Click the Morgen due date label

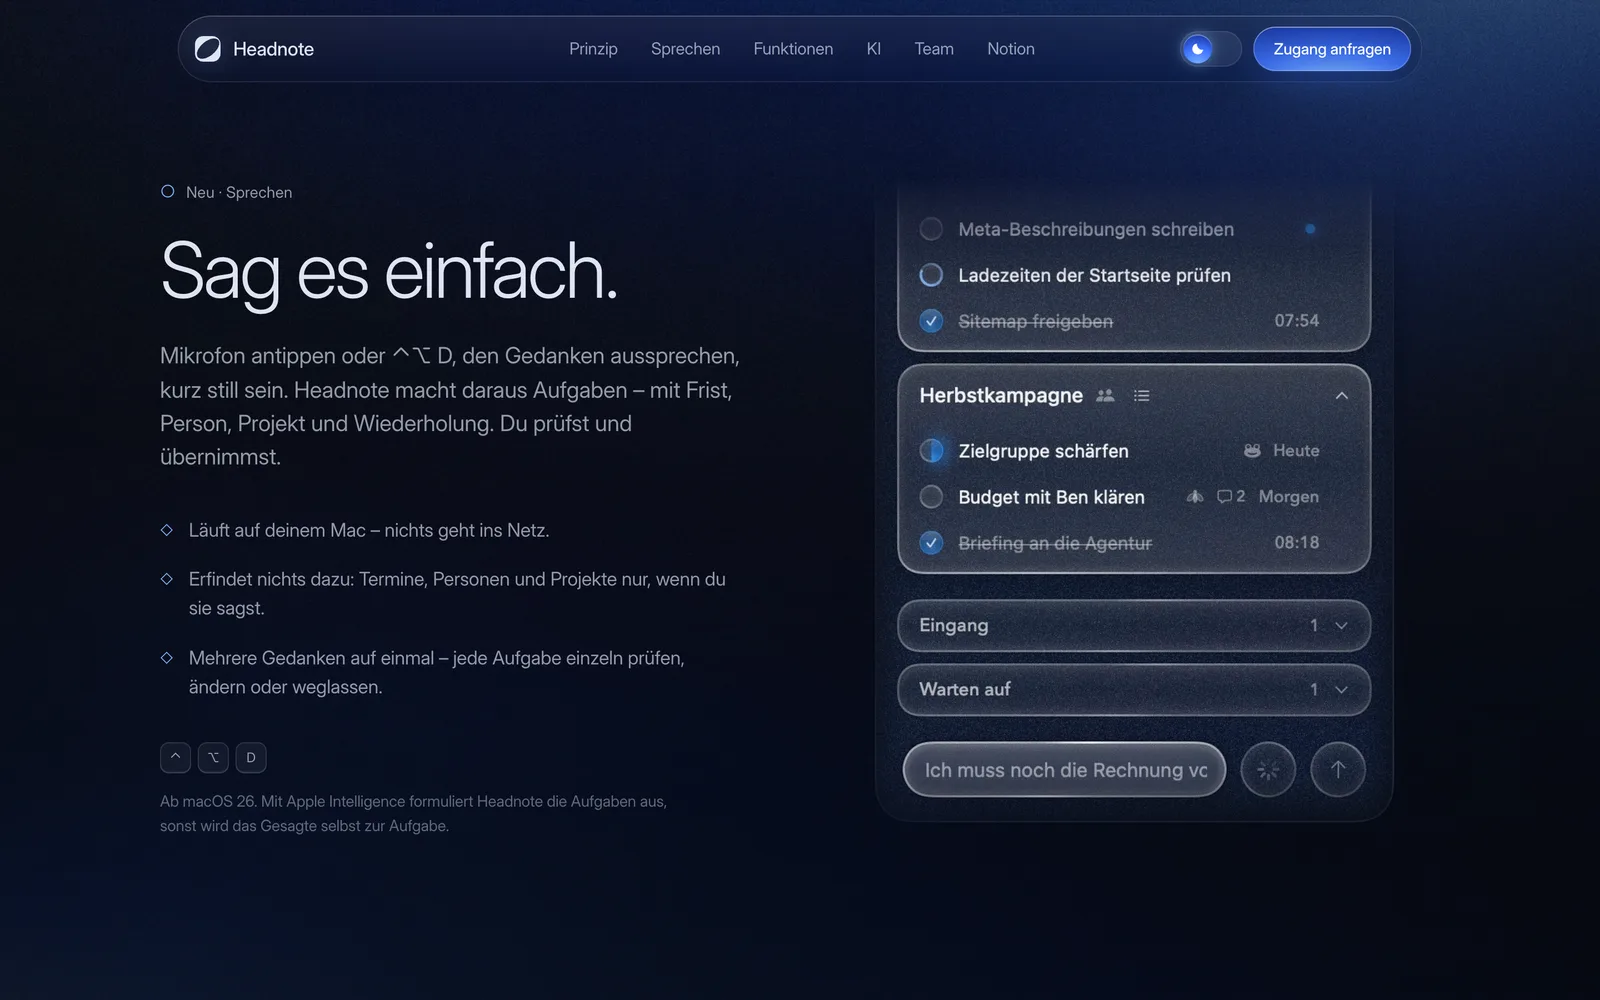pos(1288,497)
